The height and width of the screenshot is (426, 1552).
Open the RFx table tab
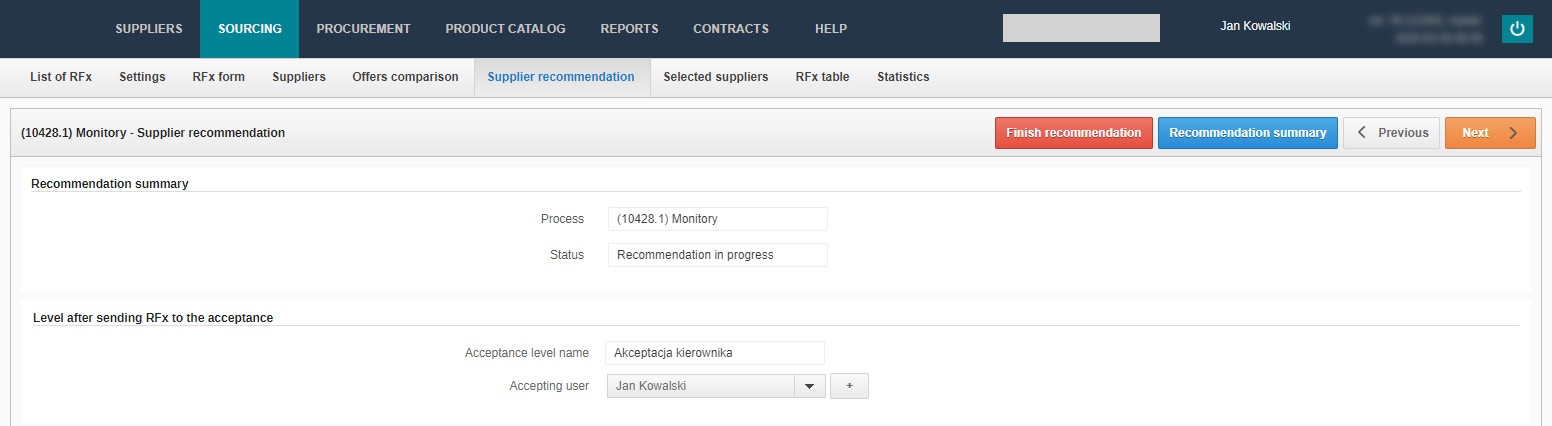coord(822,77)
